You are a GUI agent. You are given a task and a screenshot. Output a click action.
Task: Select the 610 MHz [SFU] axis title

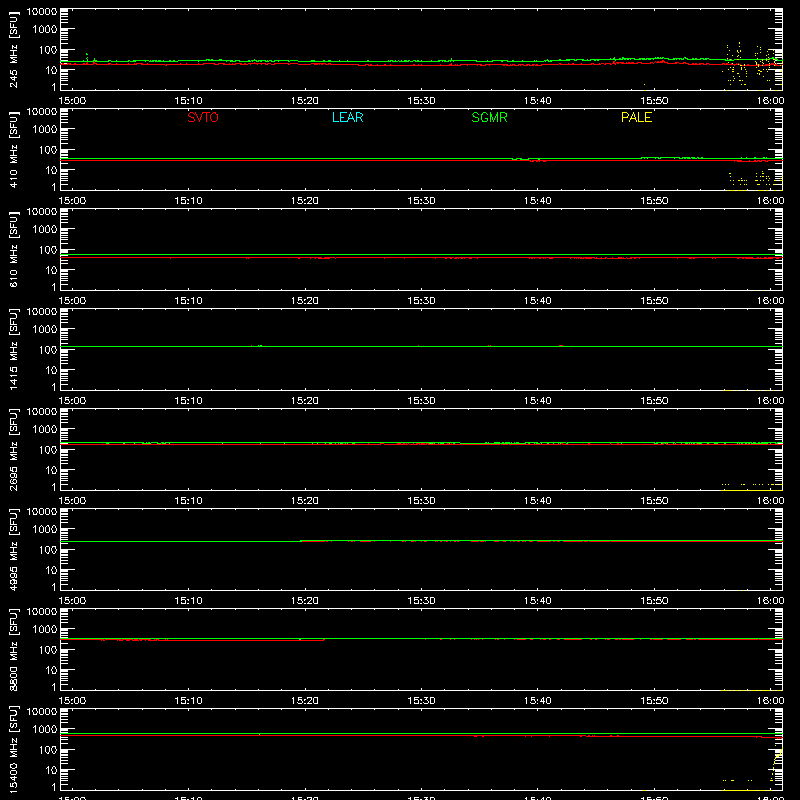coord(14,249)
